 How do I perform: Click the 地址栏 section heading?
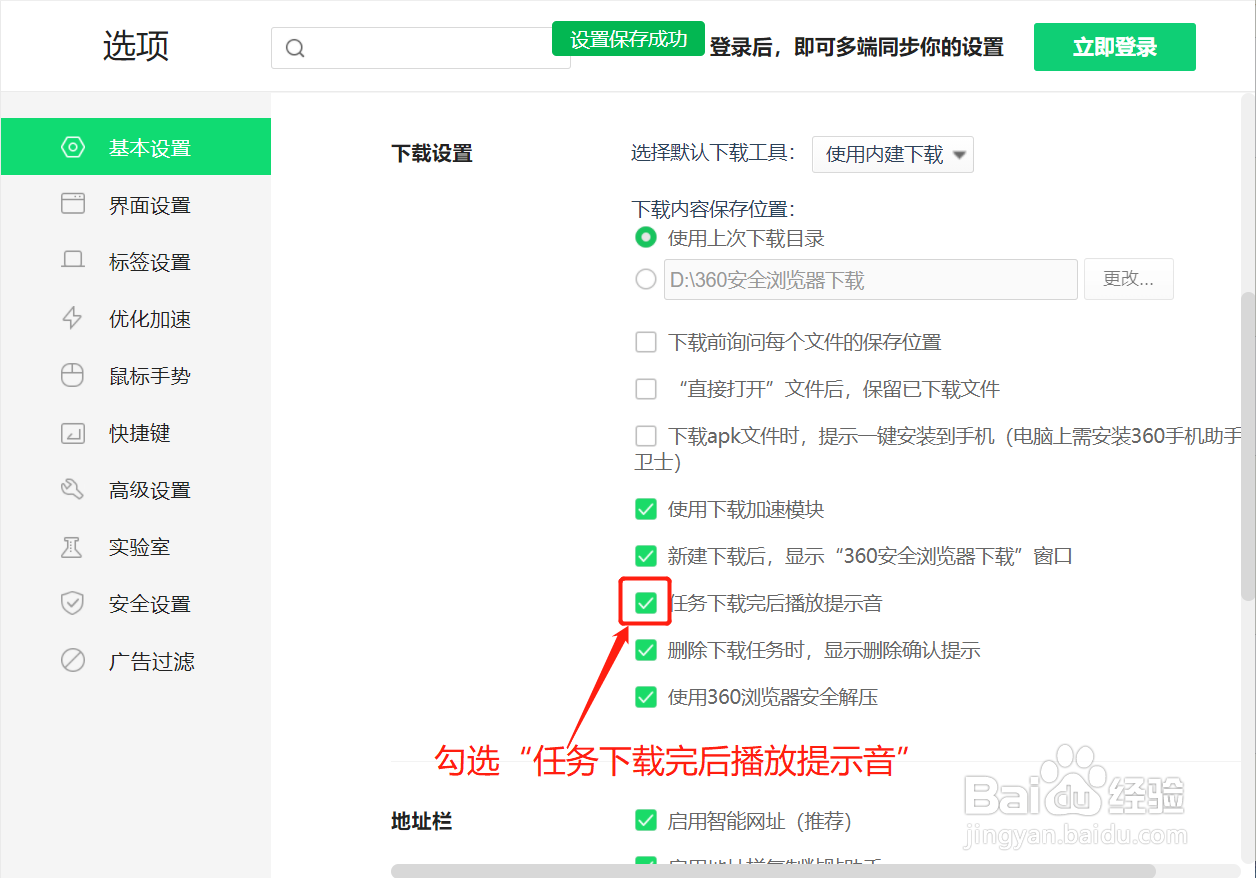point(421,822)
